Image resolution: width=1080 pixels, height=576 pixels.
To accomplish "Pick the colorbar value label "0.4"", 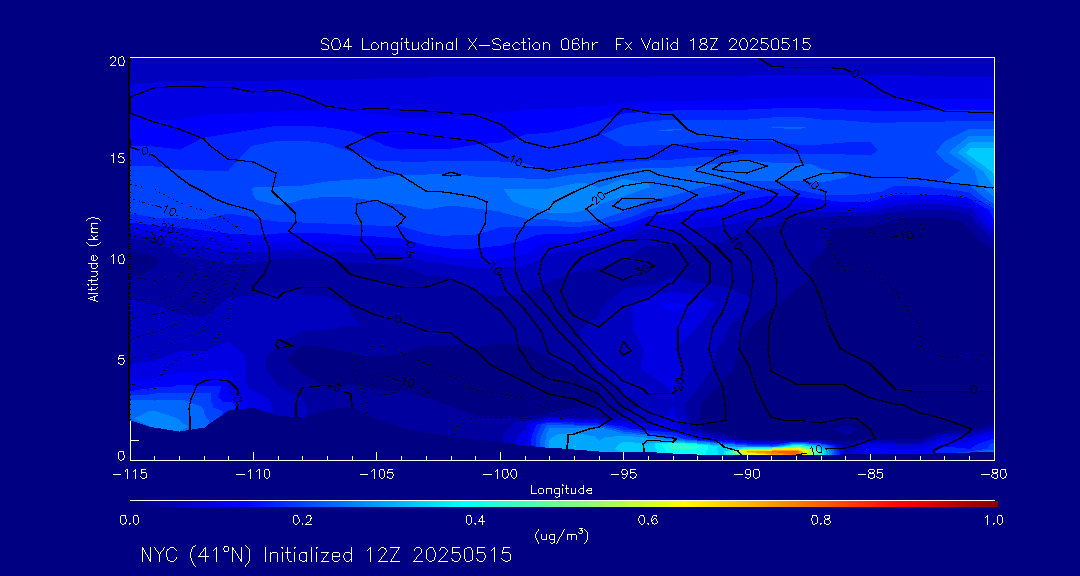I will click(476, 520).
